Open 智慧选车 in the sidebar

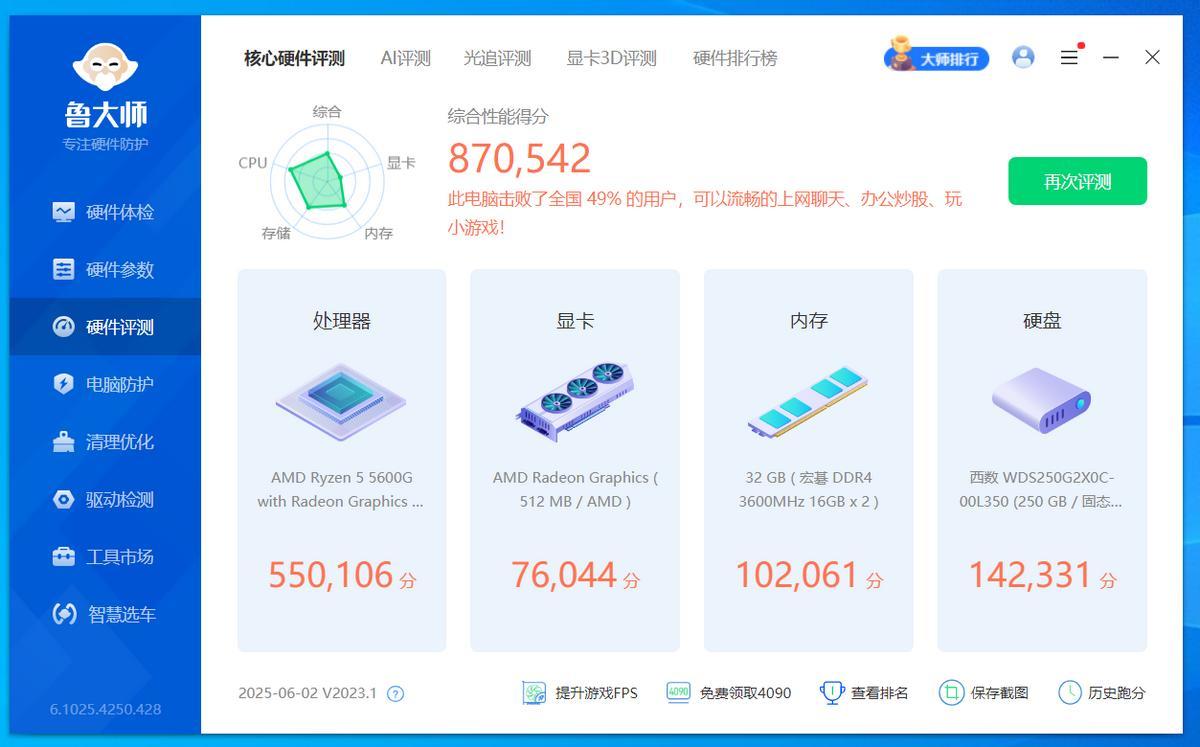105,614
